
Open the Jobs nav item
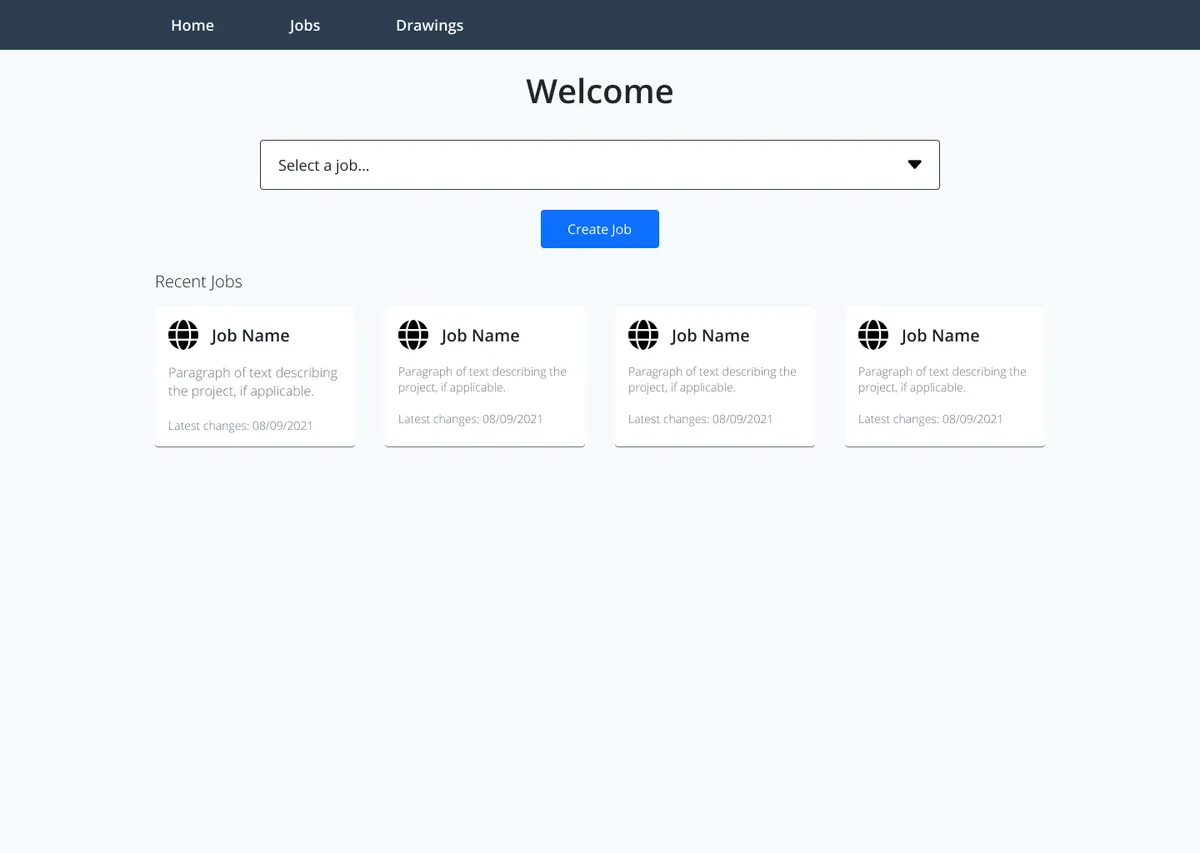[305, 25]
